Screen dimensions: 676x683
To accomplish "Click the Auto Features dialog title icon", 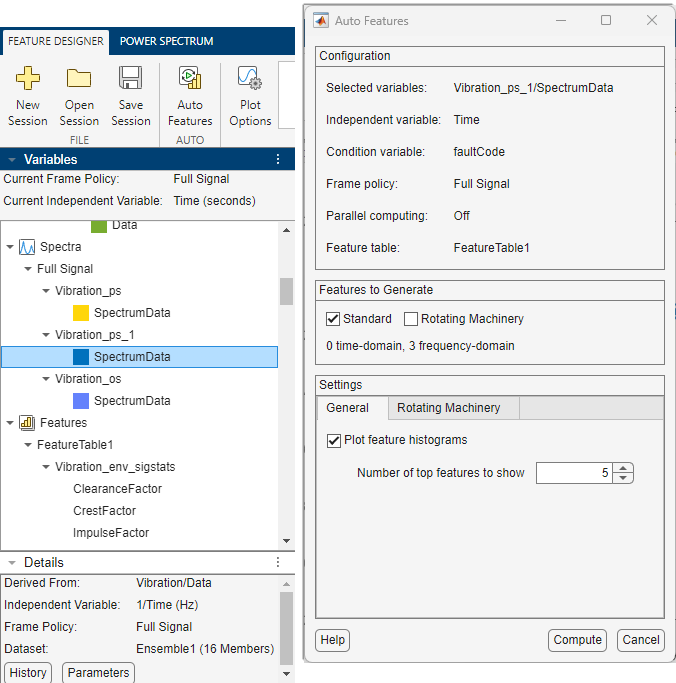I will tap(321, 20).
